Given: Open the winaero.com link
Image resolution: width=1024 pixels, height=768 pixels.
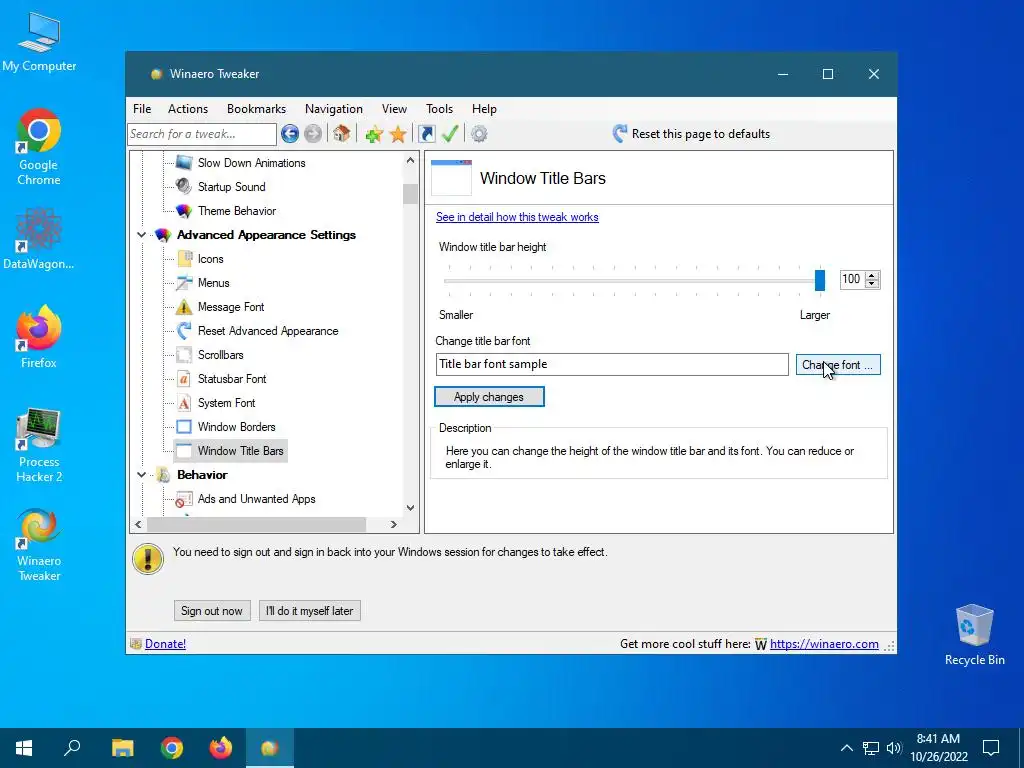Looking at the screenshot, I should pyautogui.click(x=824, y=644).
